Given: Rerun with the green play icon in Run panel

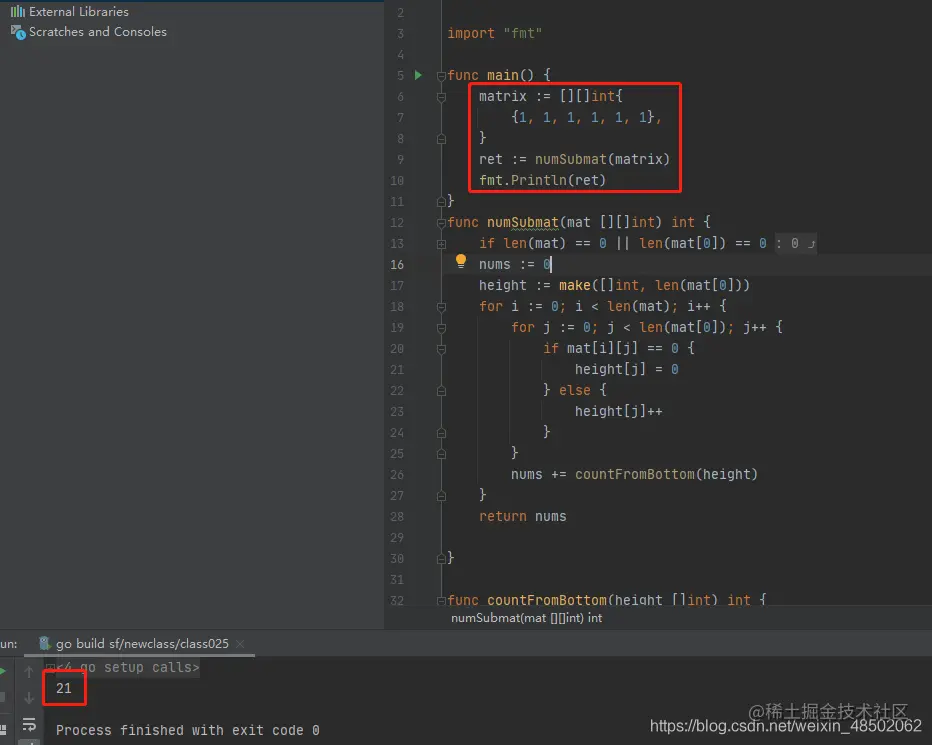Looking at the screenshot, I should click(3, 671).
